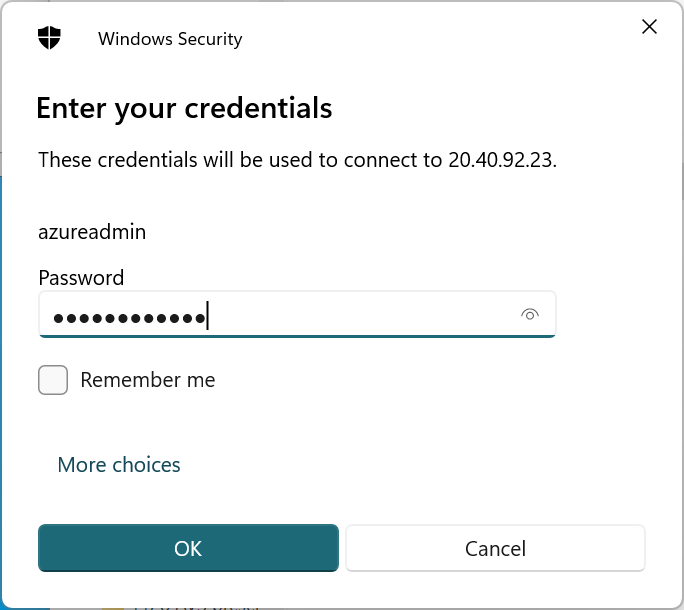This screenshot has width=684, height=610.
Task: Expand More choices for other accounts
Action: click(x=119, y=465)
